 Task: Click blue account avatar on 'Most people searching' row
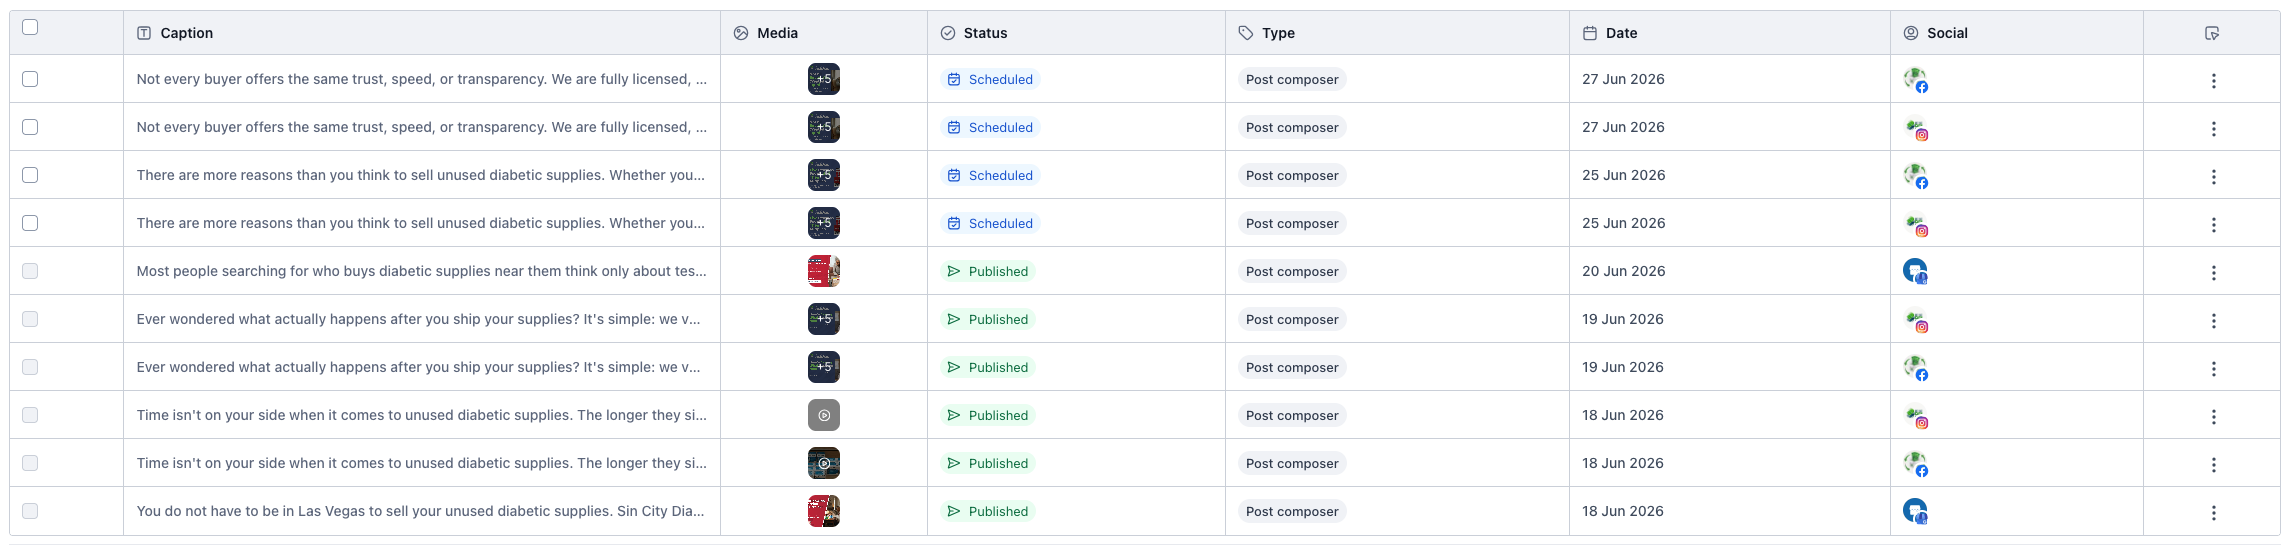1915,271
